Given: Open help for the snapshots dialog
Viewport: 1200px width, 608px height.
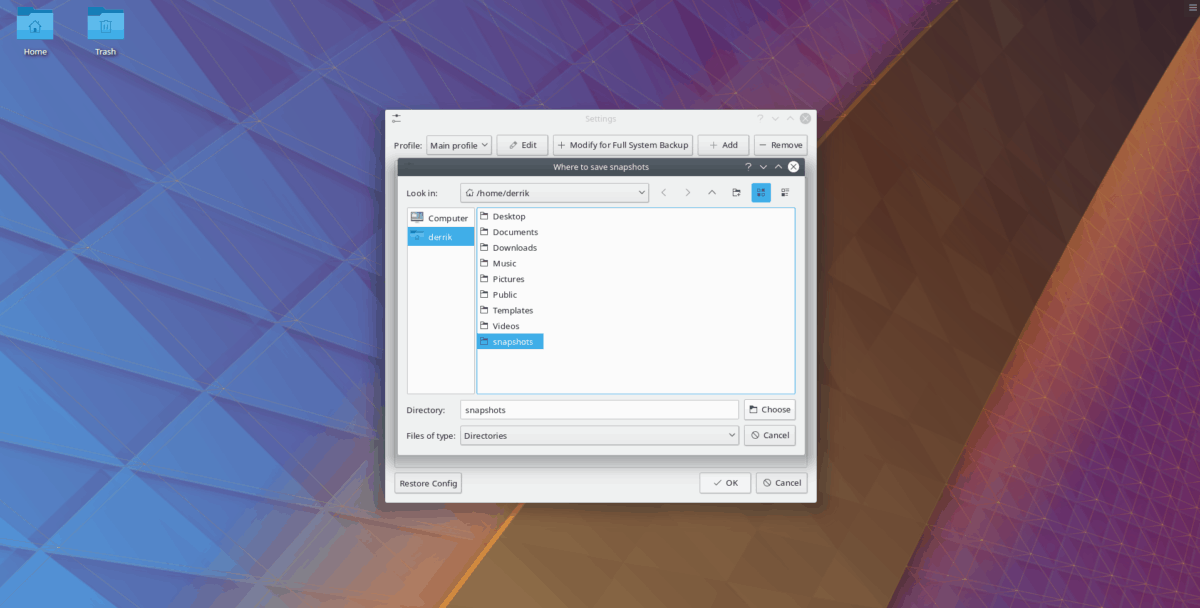Looking at the screenshot, I should point(748,166).
